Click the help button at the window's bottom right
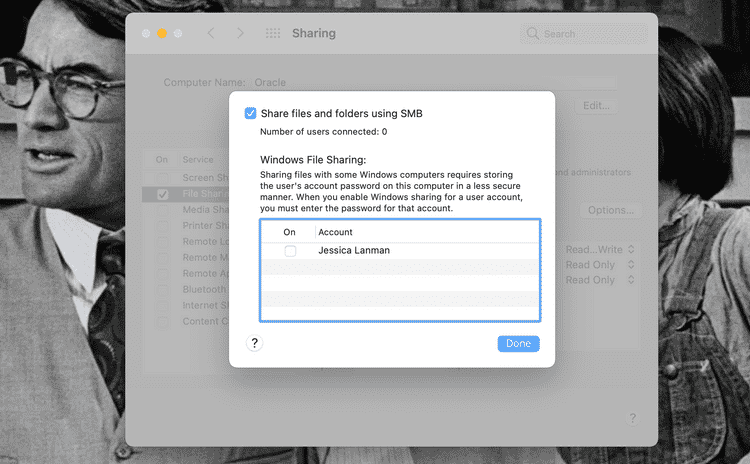The height and width of the screenshot is (464, 750). tap(632, 418)
